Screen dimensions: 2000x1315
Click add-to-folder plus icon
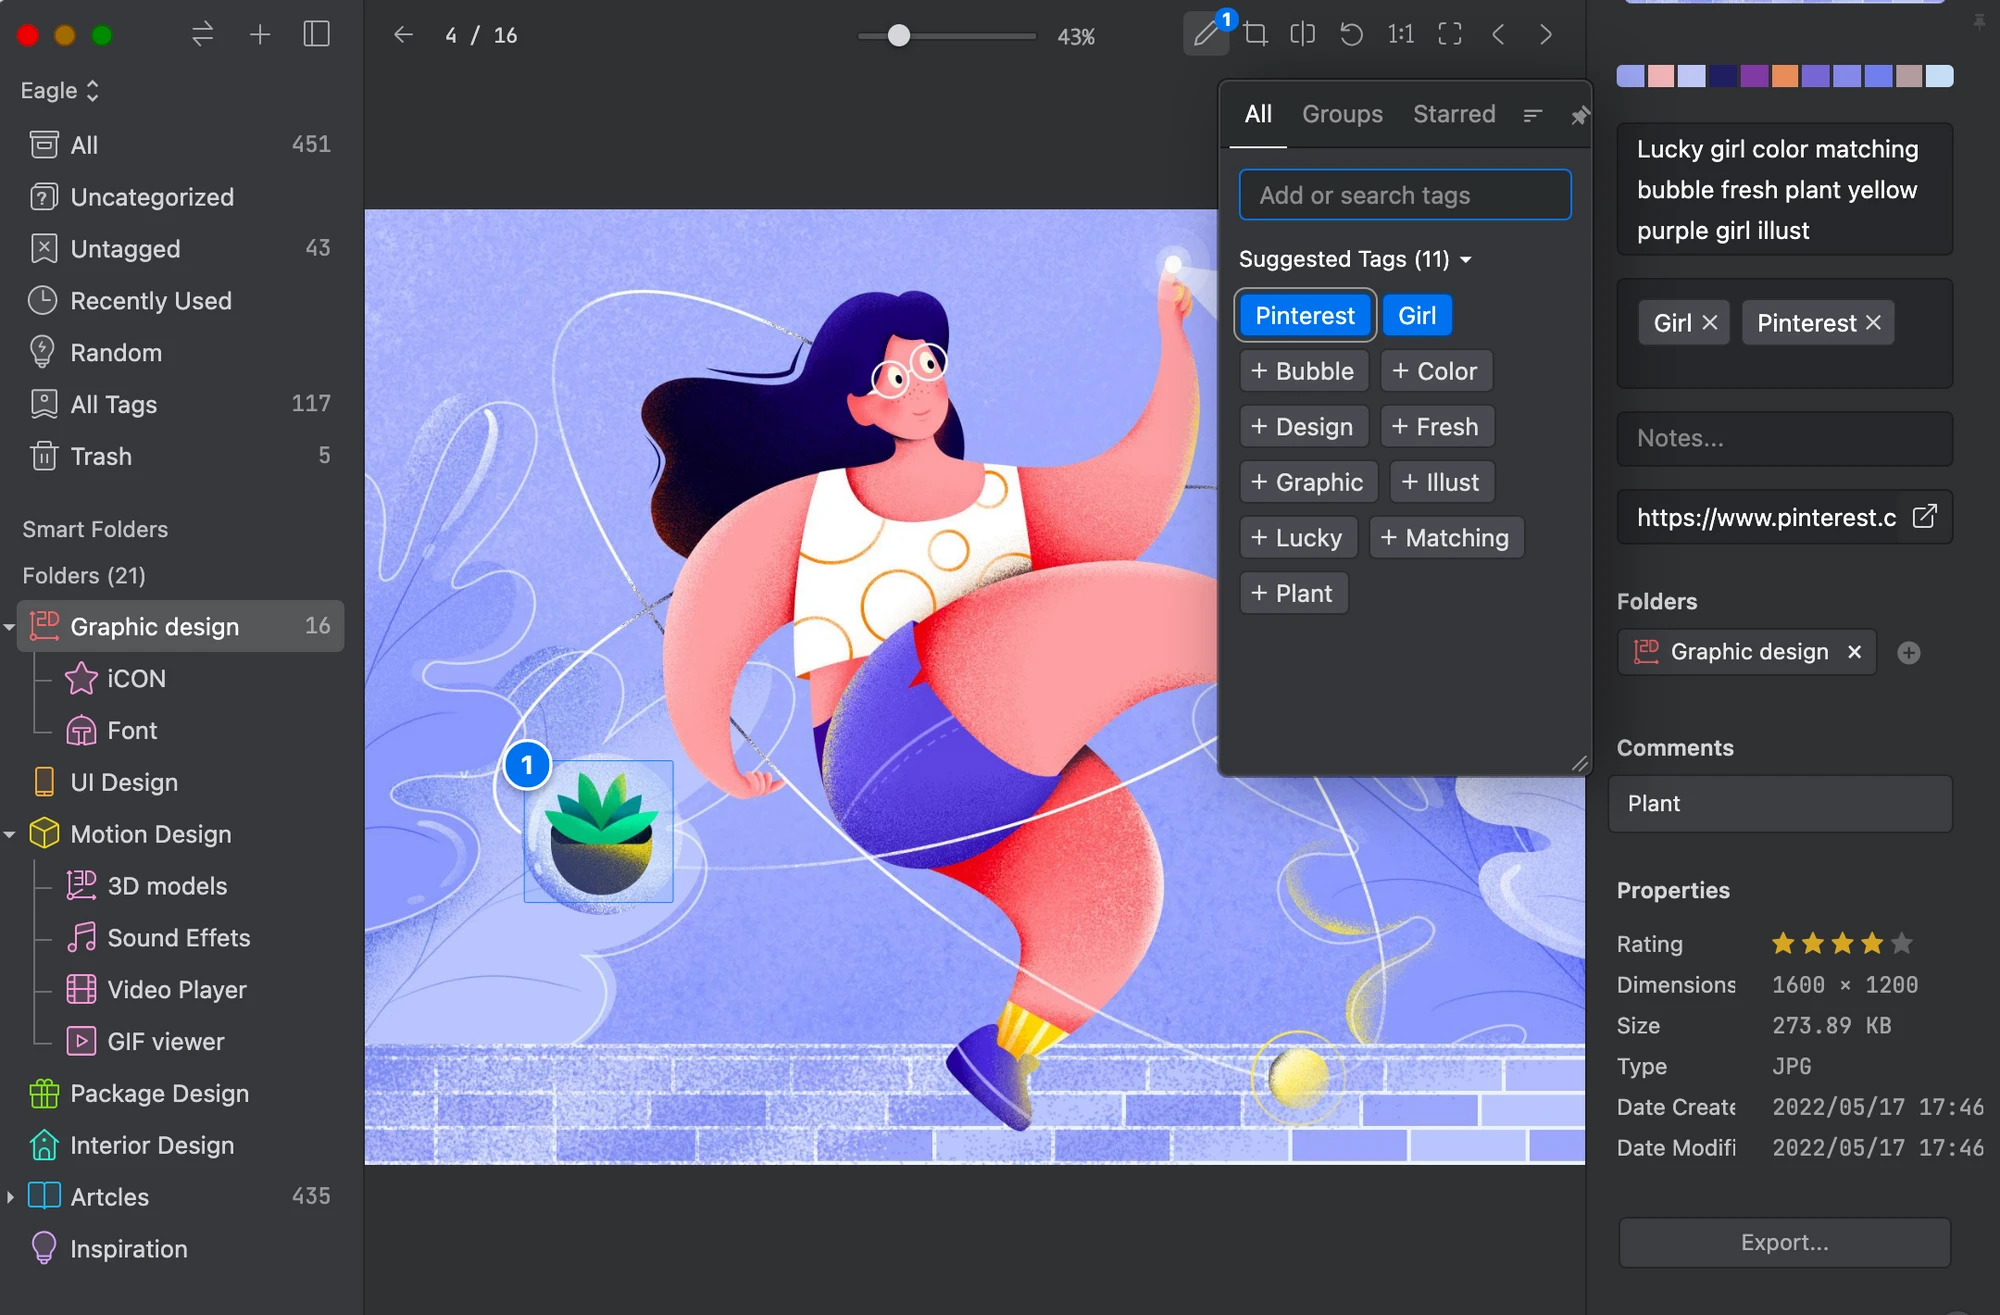tap(1908, 653)
